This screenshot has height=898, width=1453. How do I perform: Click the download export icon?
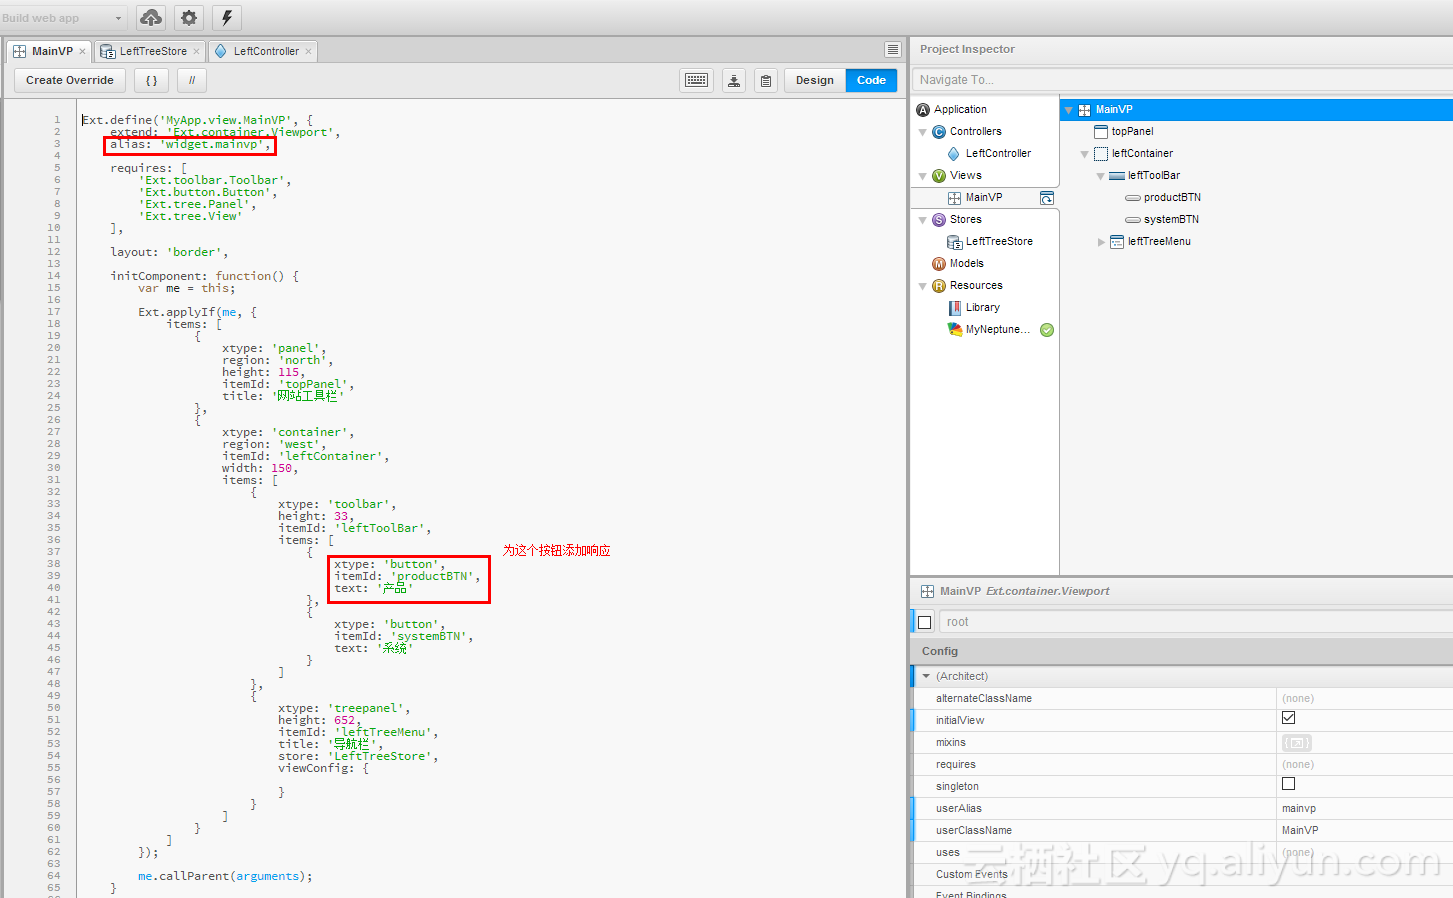734,80
